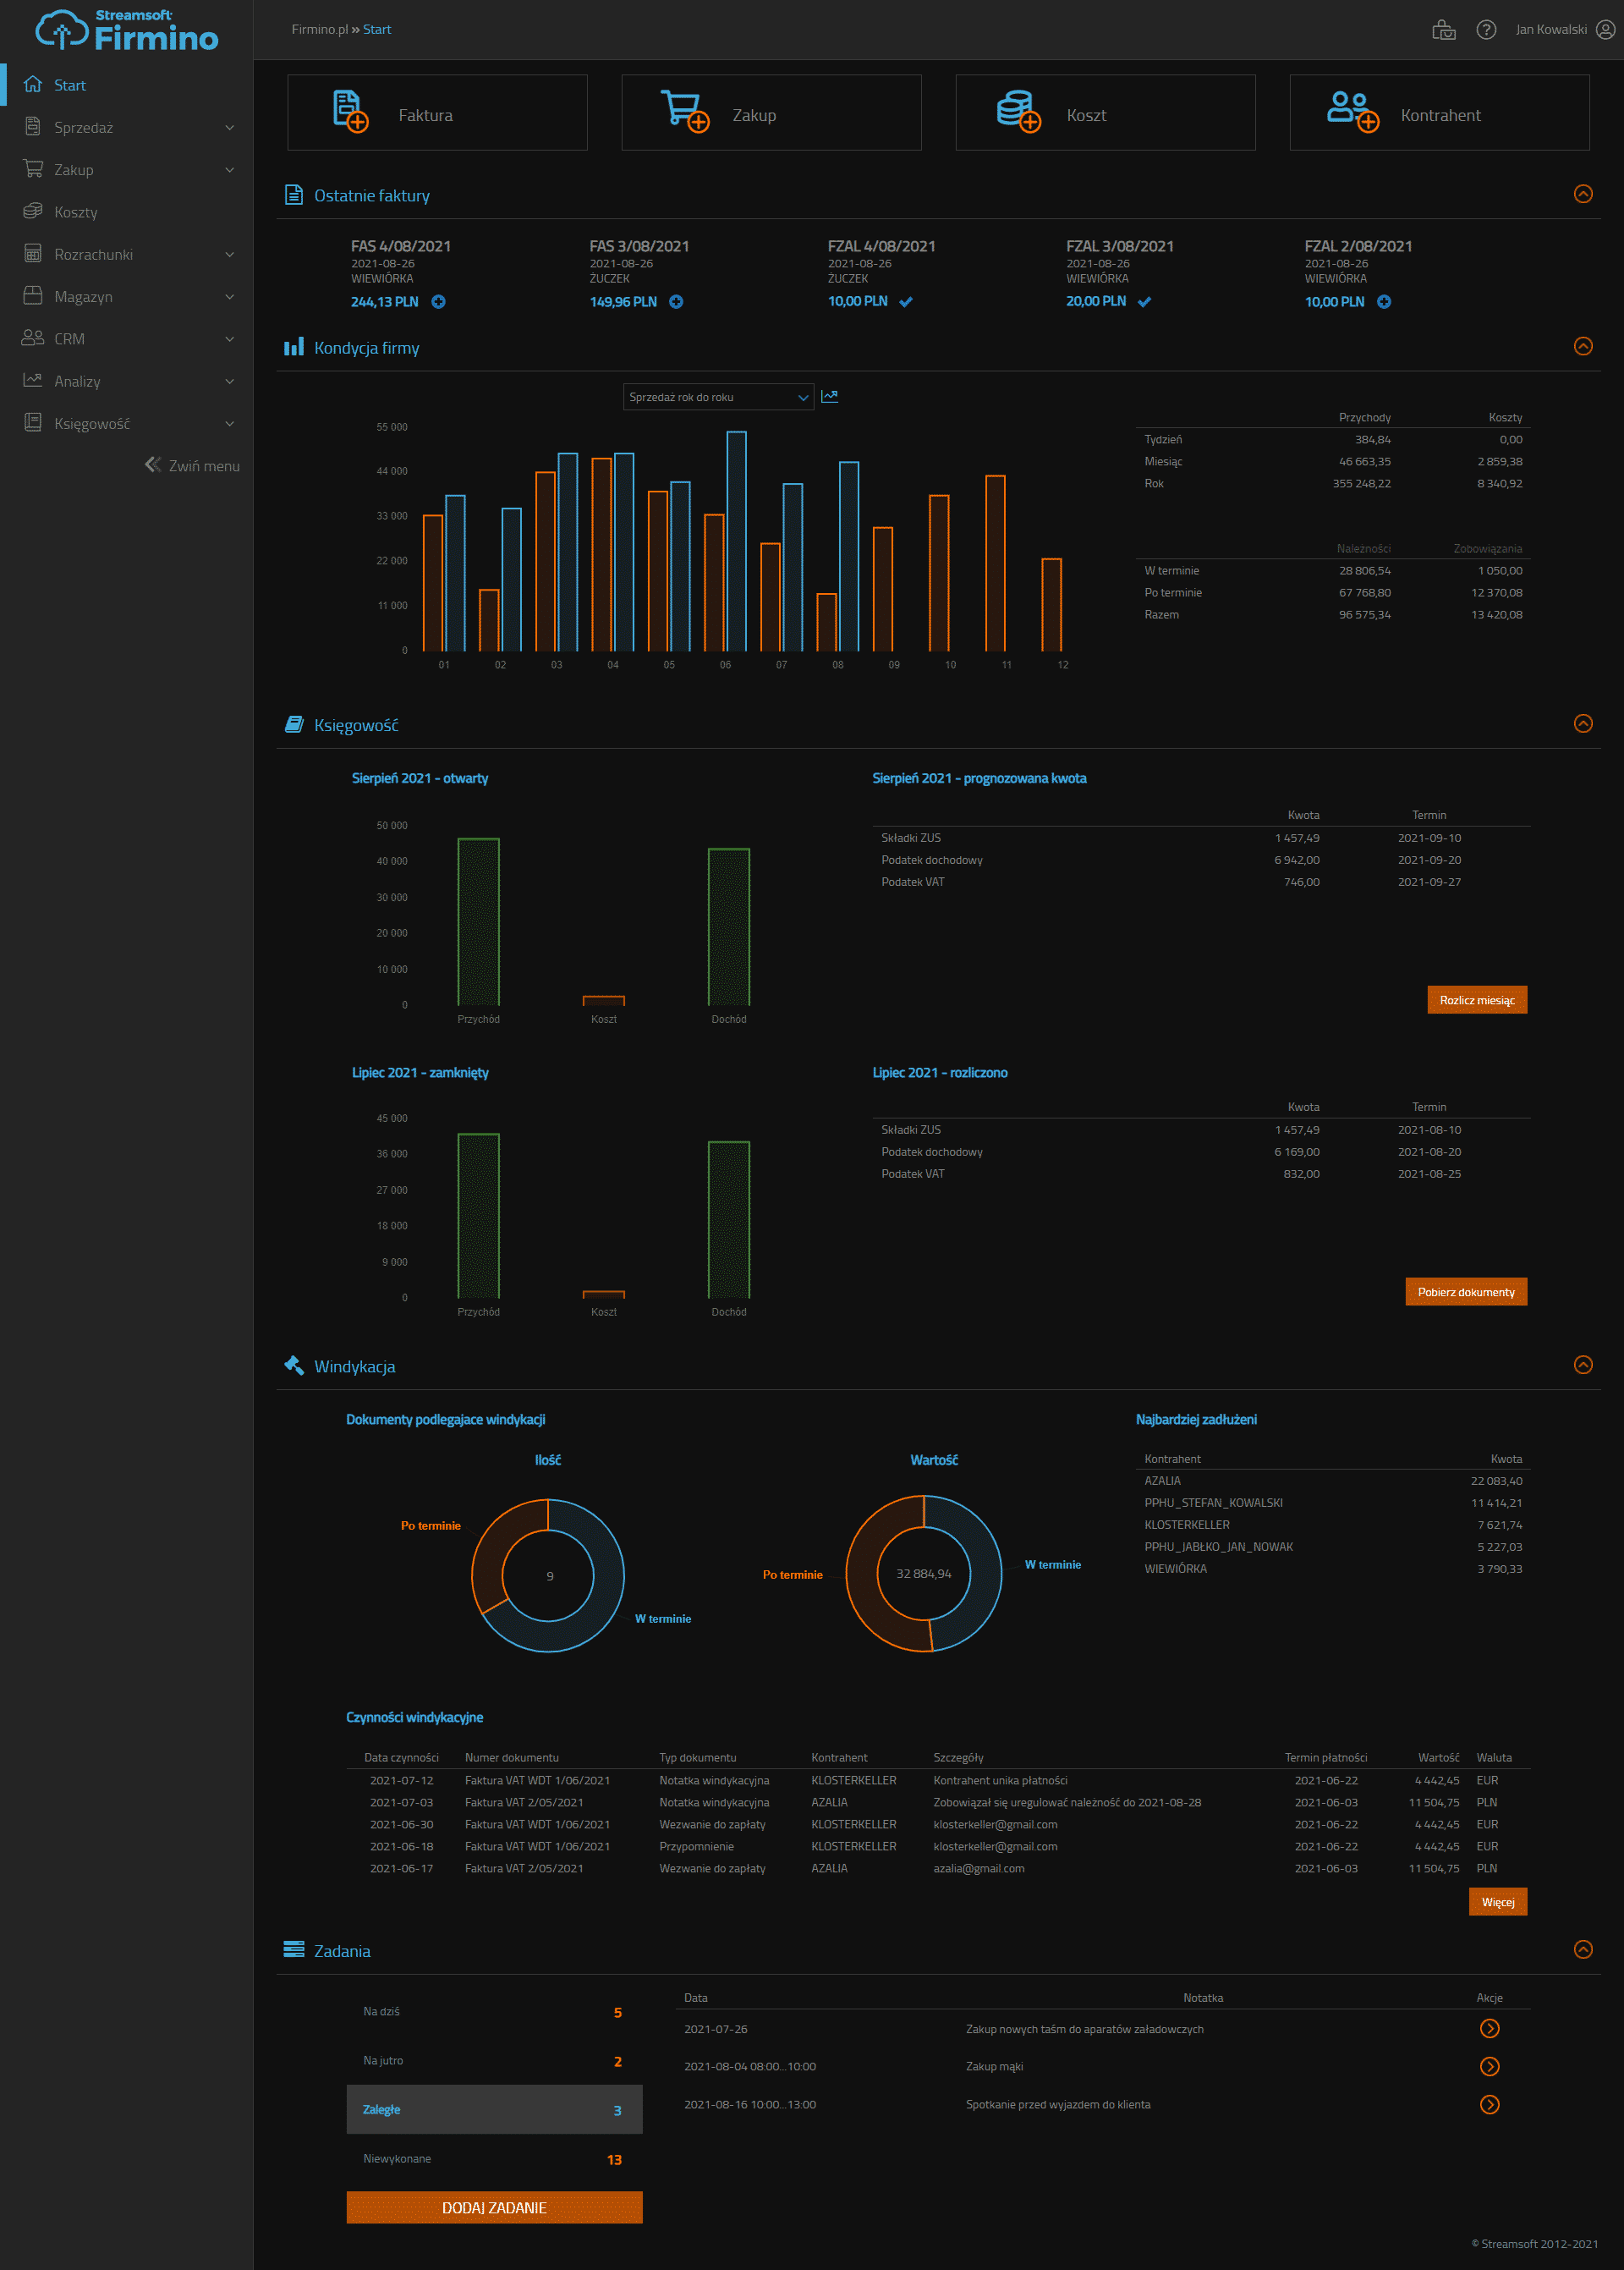Image resolution: width=1624 pixels, height=2270 pixels.
Task: Open invoice FAS 4/08/2021
Action: (401, 246)
